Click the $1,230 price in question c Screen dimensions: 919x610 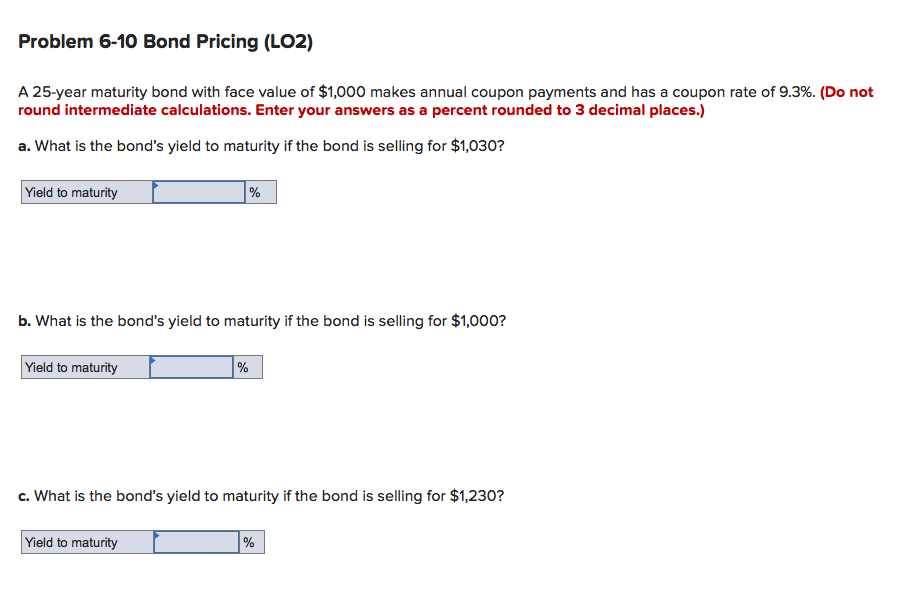click(x=473, y=496)
